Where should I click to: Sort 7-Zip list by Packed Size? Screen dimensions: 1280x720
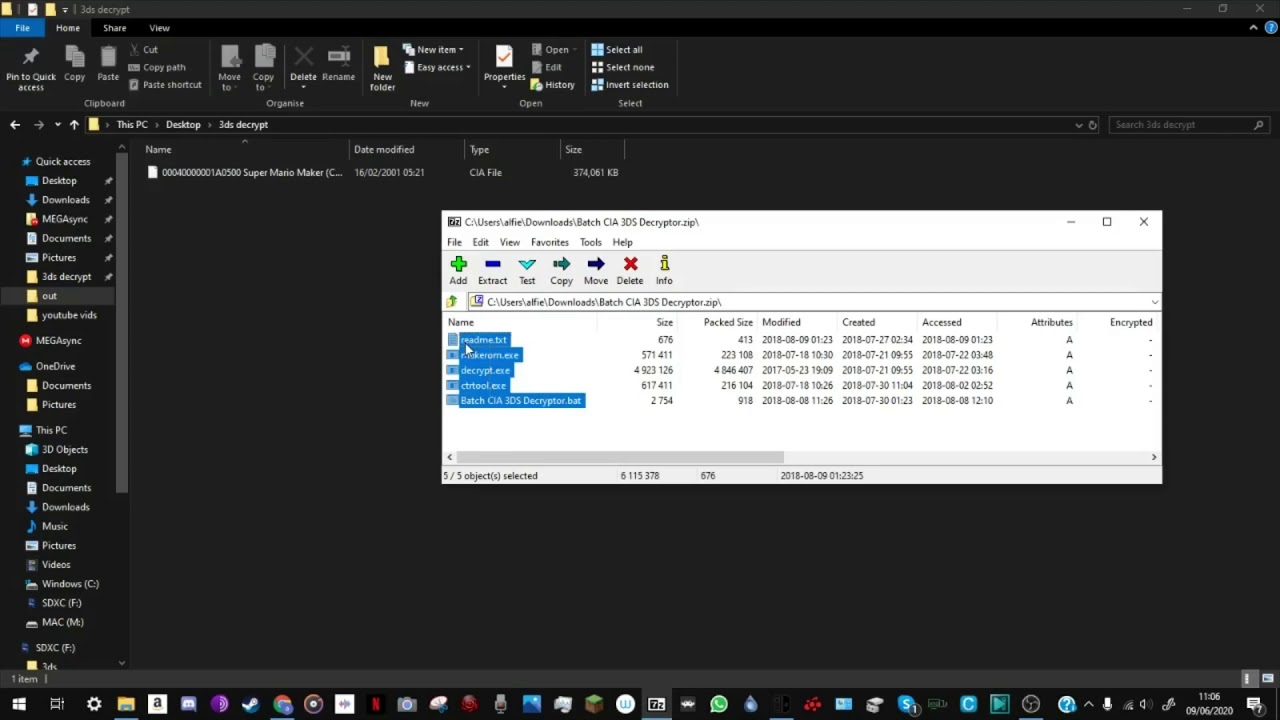[727, 322]
